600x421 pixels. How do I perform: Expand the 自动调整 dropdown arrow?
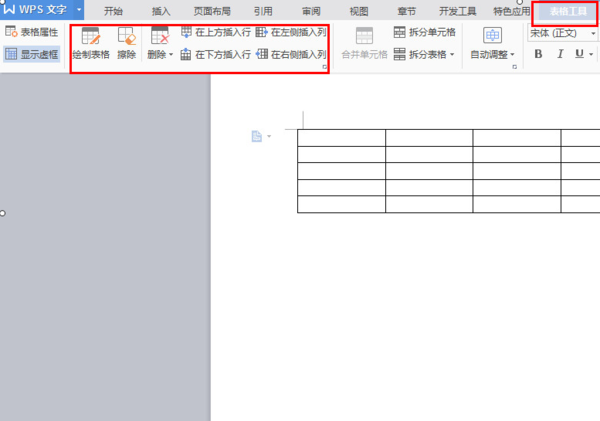[x=512, y=54]
